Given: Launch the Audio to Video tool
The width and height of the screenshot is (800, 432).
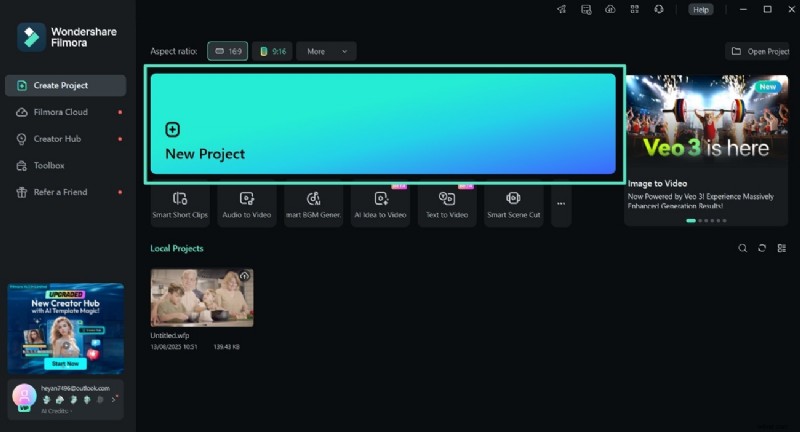Looking at the screenshot, I should (x=247, y=204).
